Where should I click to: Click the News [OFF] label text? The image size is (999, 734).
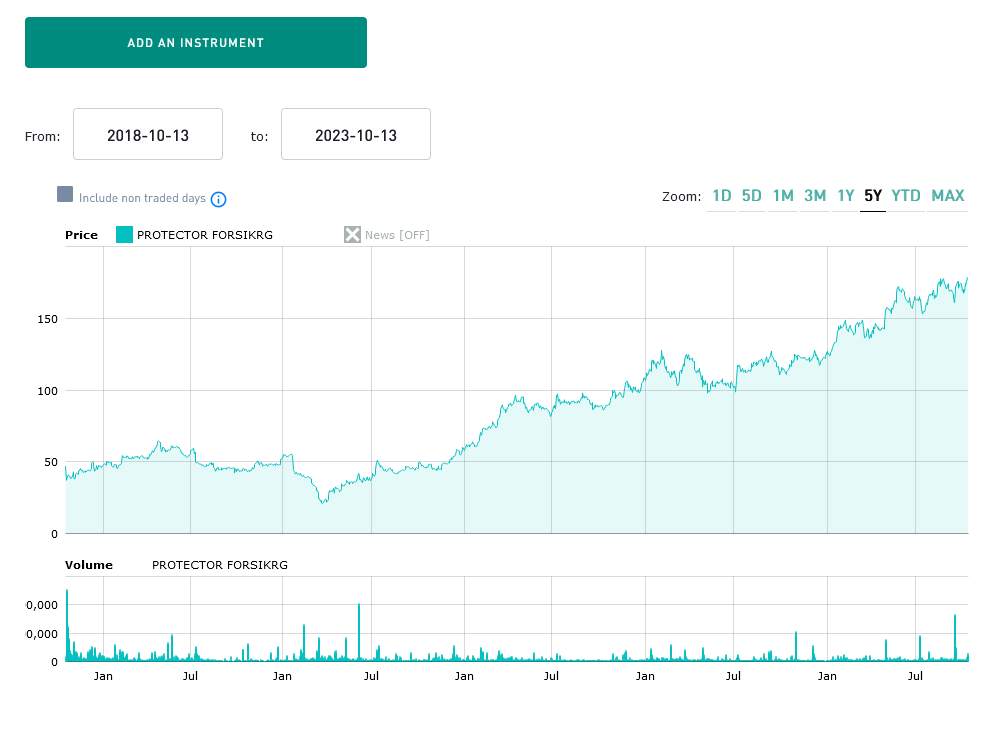pyautogui.click(x=397, y=235)
